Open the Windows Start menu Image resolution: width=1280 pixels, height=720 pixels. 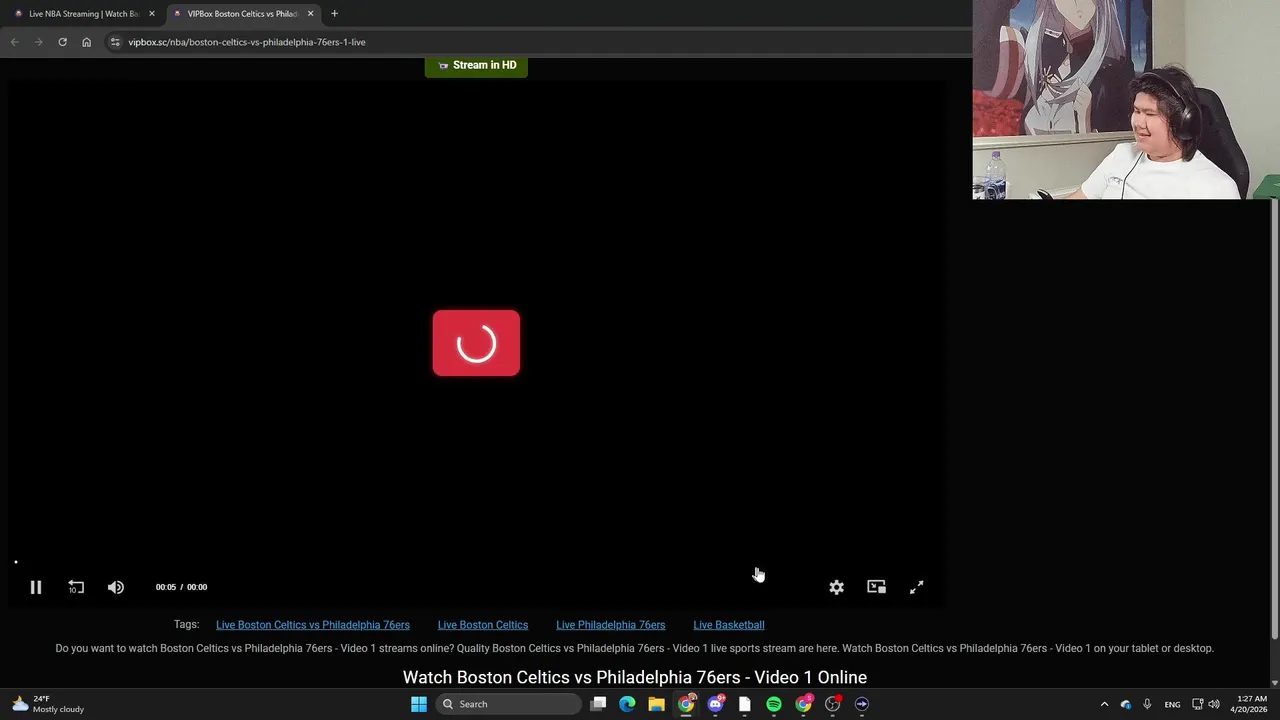tap(419, 704)
